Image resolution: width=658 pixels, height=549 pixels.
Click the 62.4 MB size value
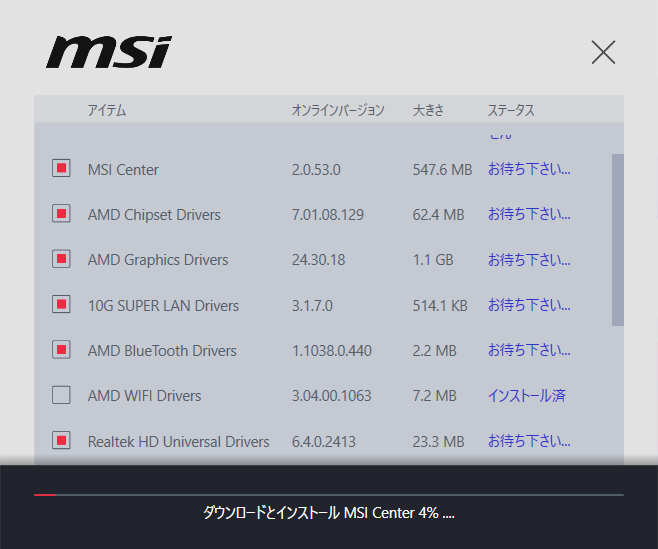click(439, 215)
